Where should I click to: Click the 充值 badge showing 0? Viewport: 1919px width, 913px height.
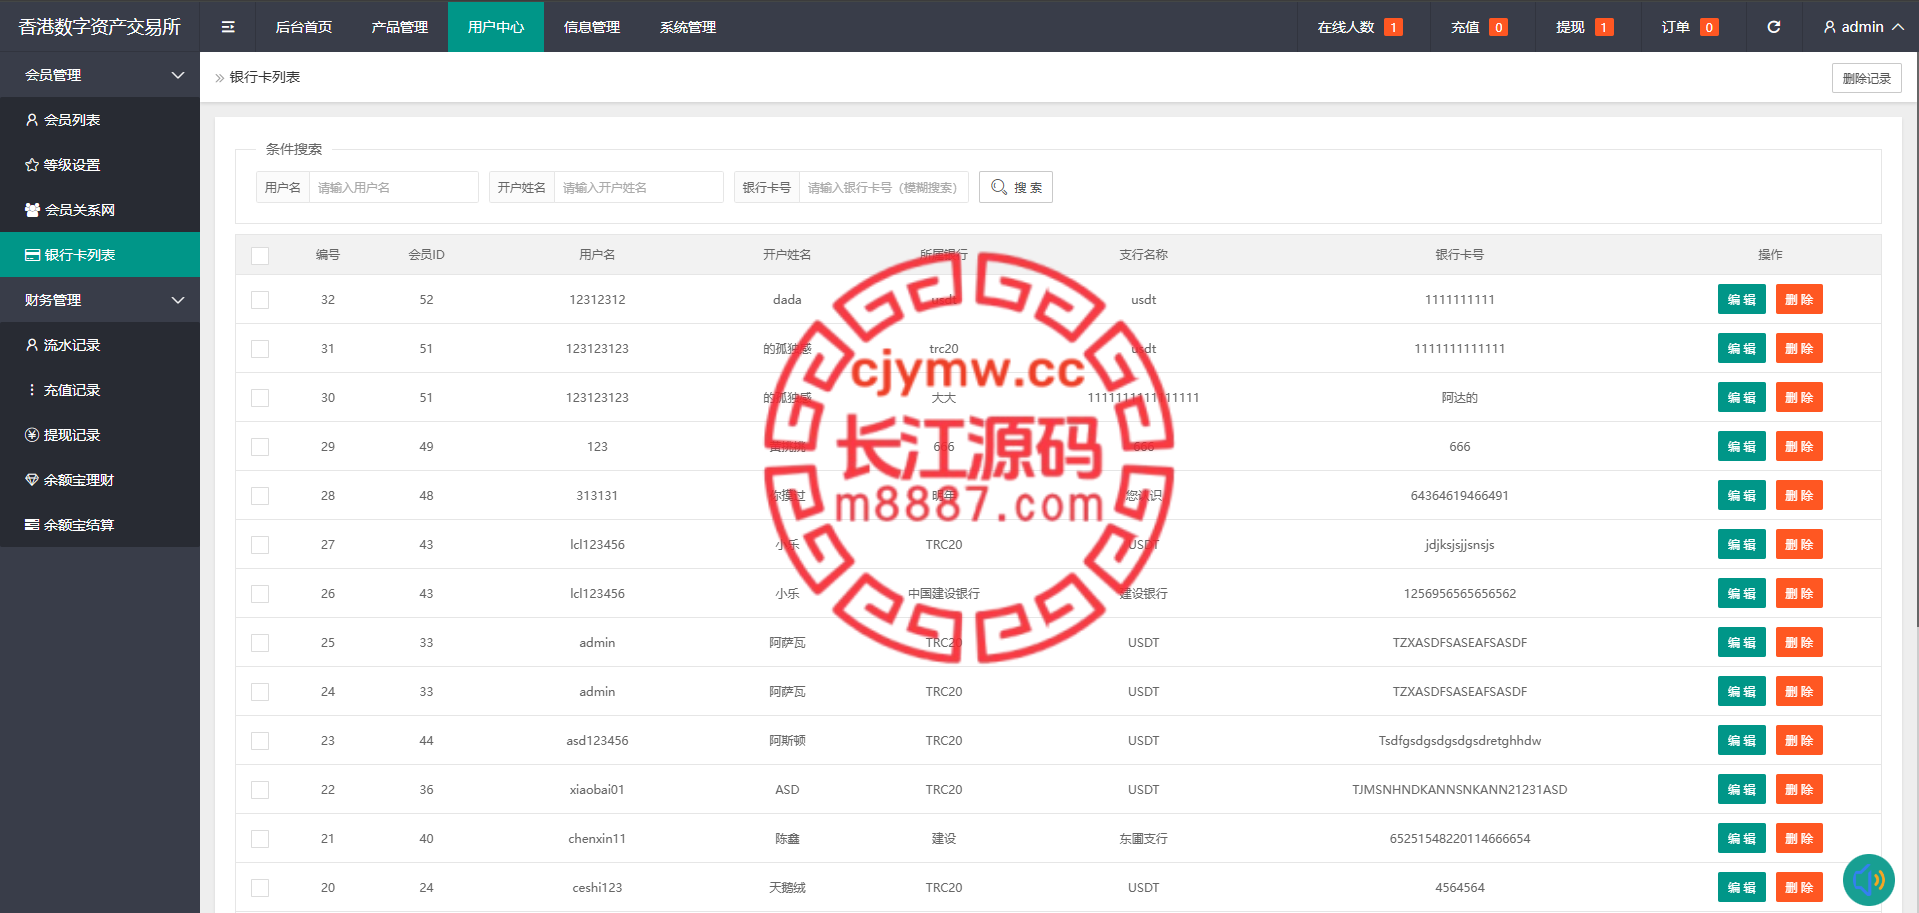(1498, 27)
